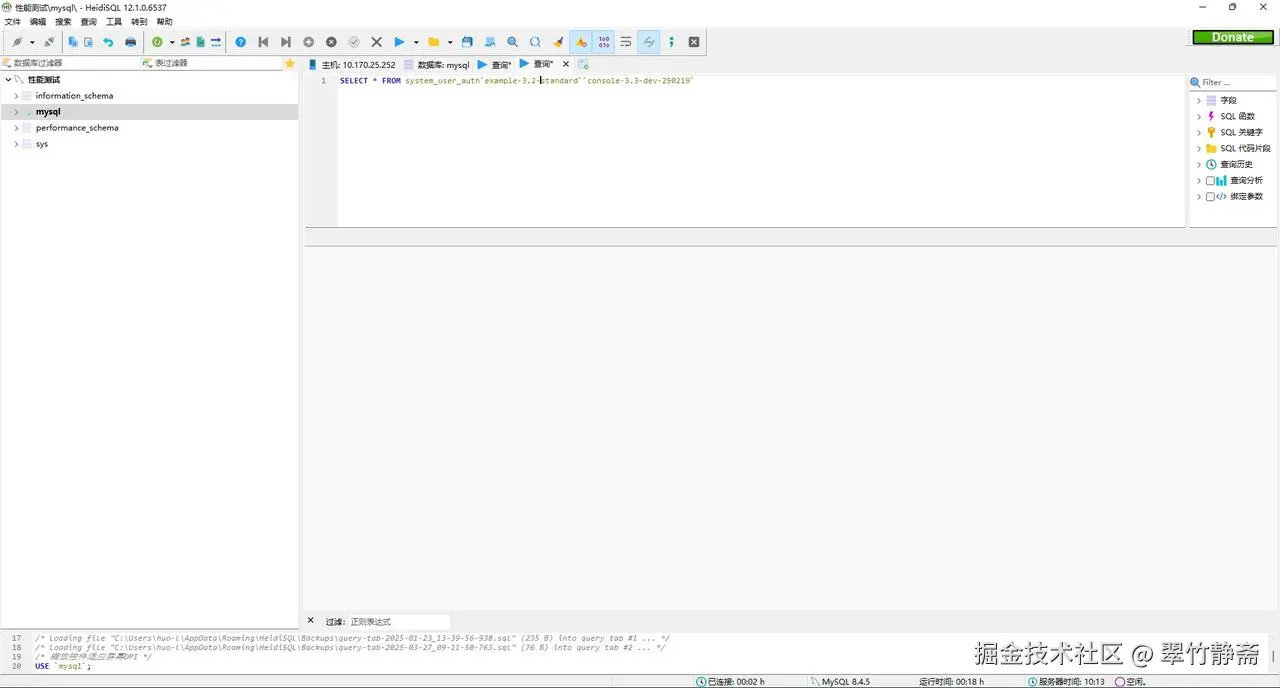The image size is (1280, 688).
Task: Collapse the 性能测试 session node
Action: (8, 80)
